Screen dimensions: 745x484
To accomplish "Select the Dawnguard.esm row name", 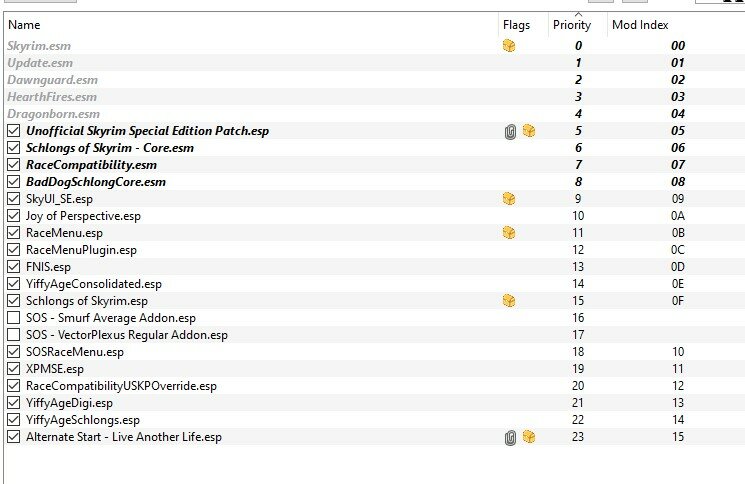I will 52,80.
